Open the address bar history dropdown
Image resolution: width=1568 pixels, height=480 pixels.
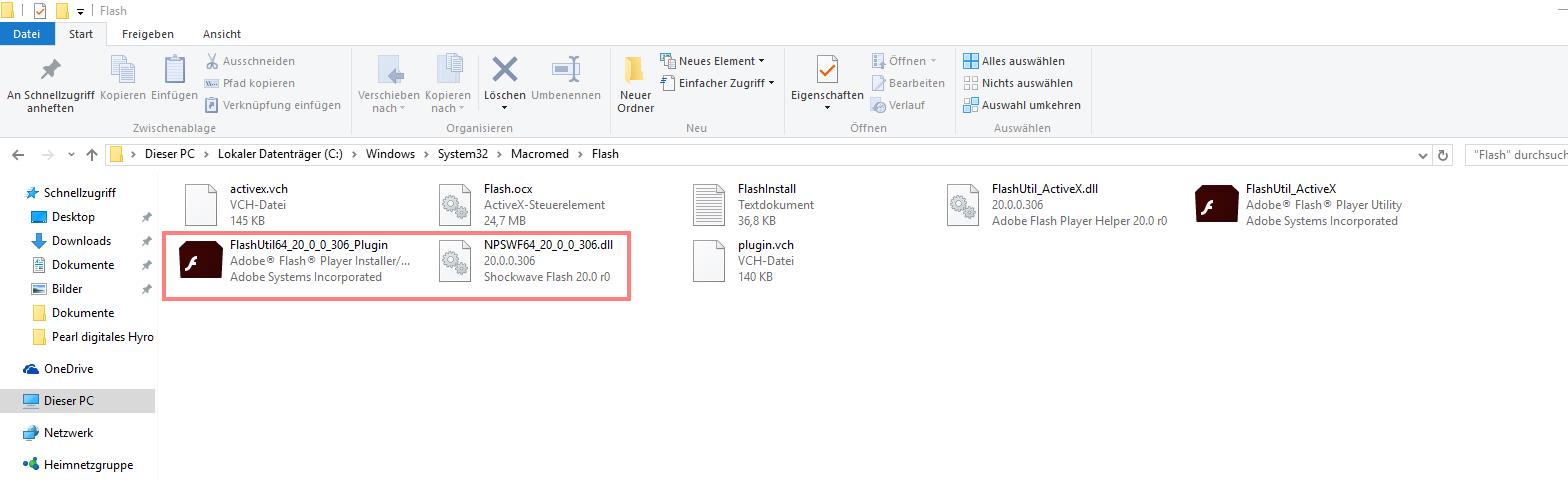[1424, 155]
